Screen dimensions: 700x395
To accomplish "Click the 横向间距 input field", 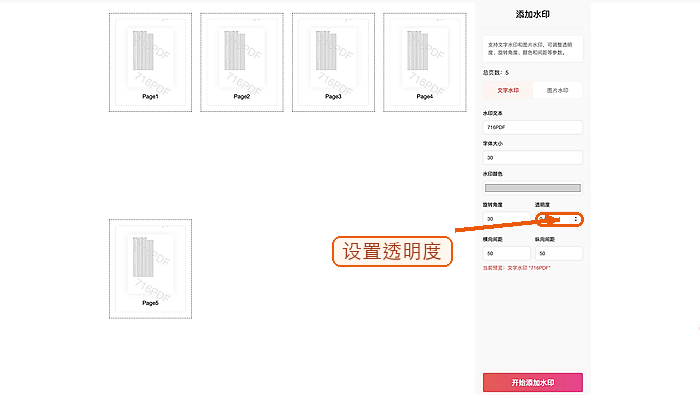I will point(506,253).
